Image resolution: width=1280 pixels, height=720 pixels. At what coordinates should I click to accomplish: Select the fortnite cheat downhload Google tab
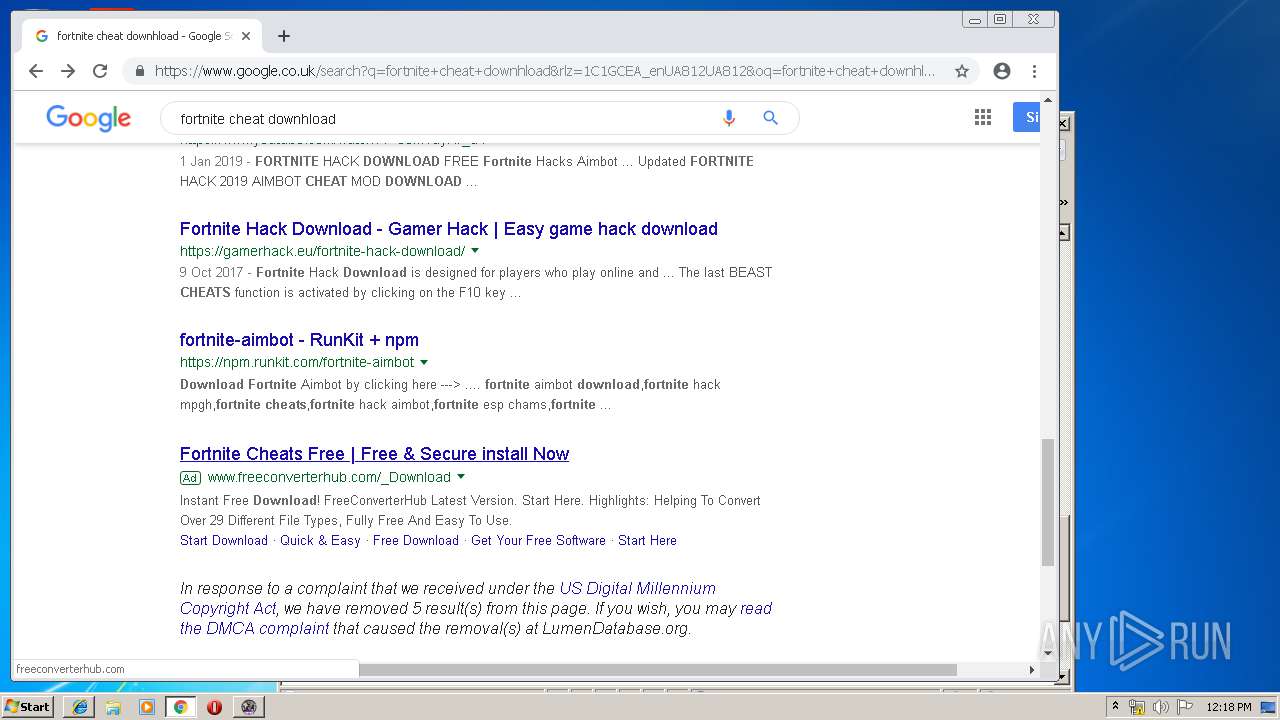(140, 36)
